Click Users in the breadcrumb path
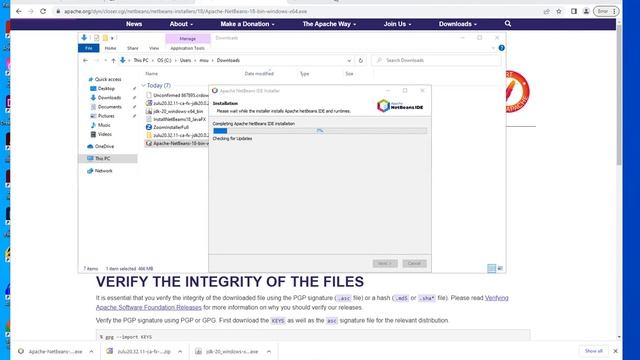This screenshot has height=360, width=640. point(185,60)
